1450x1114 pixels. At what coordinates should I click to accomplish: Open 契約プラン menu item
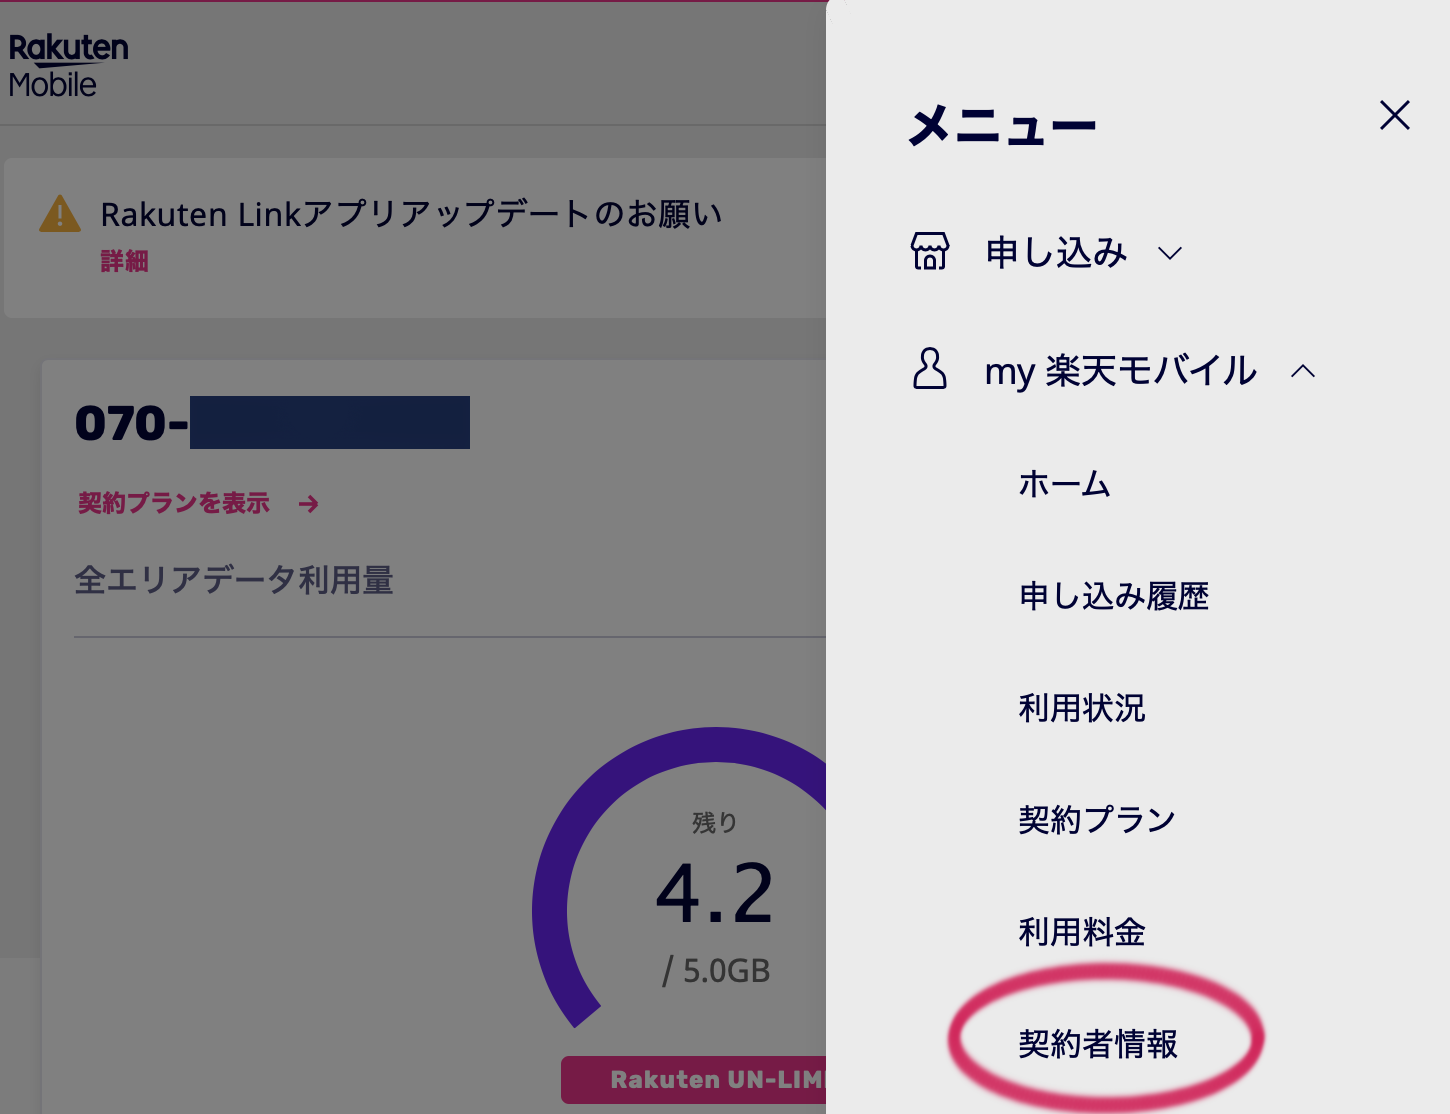coord(1097,820)
